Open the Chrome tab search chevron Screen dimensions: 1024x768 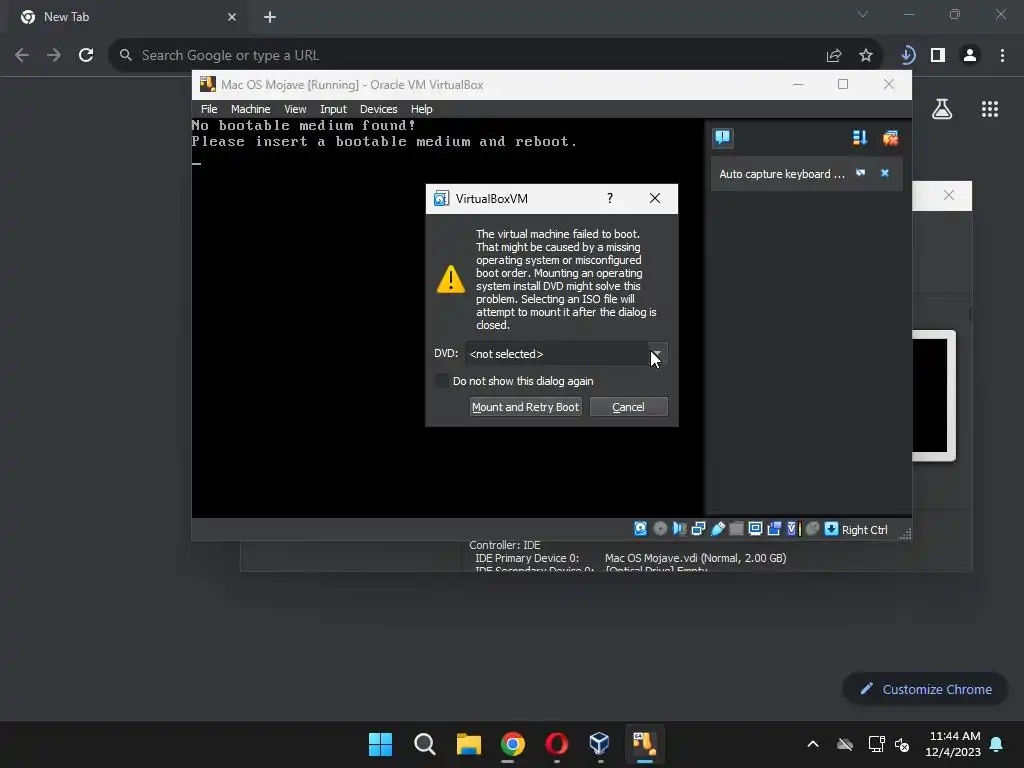point(863,14)
